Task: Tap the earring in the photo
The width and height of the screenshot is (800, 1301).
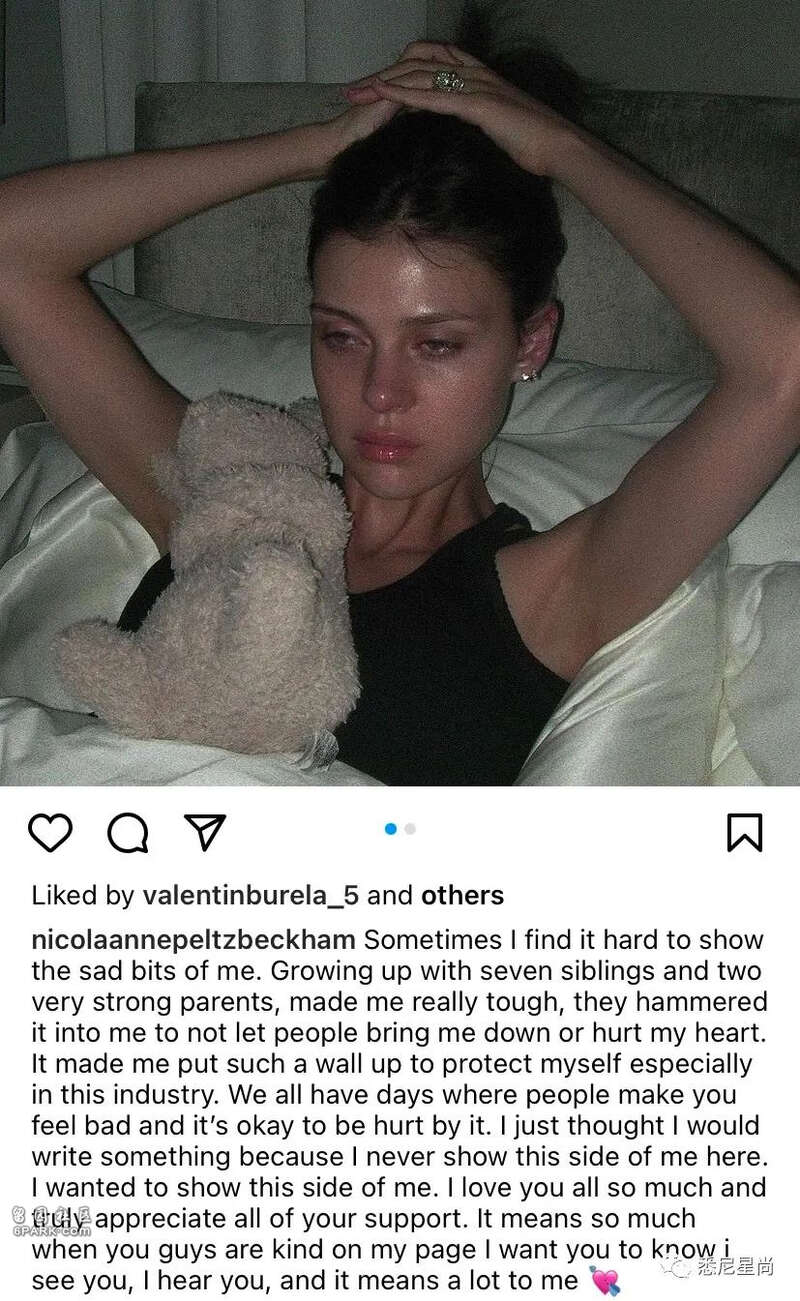Action: pyautogui.click(x=529, y=374)
